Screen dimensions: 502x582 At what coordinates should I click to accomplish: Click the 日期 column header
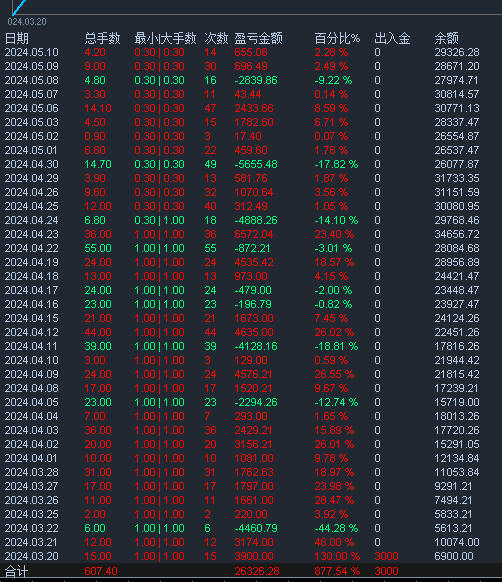[17, 38]
